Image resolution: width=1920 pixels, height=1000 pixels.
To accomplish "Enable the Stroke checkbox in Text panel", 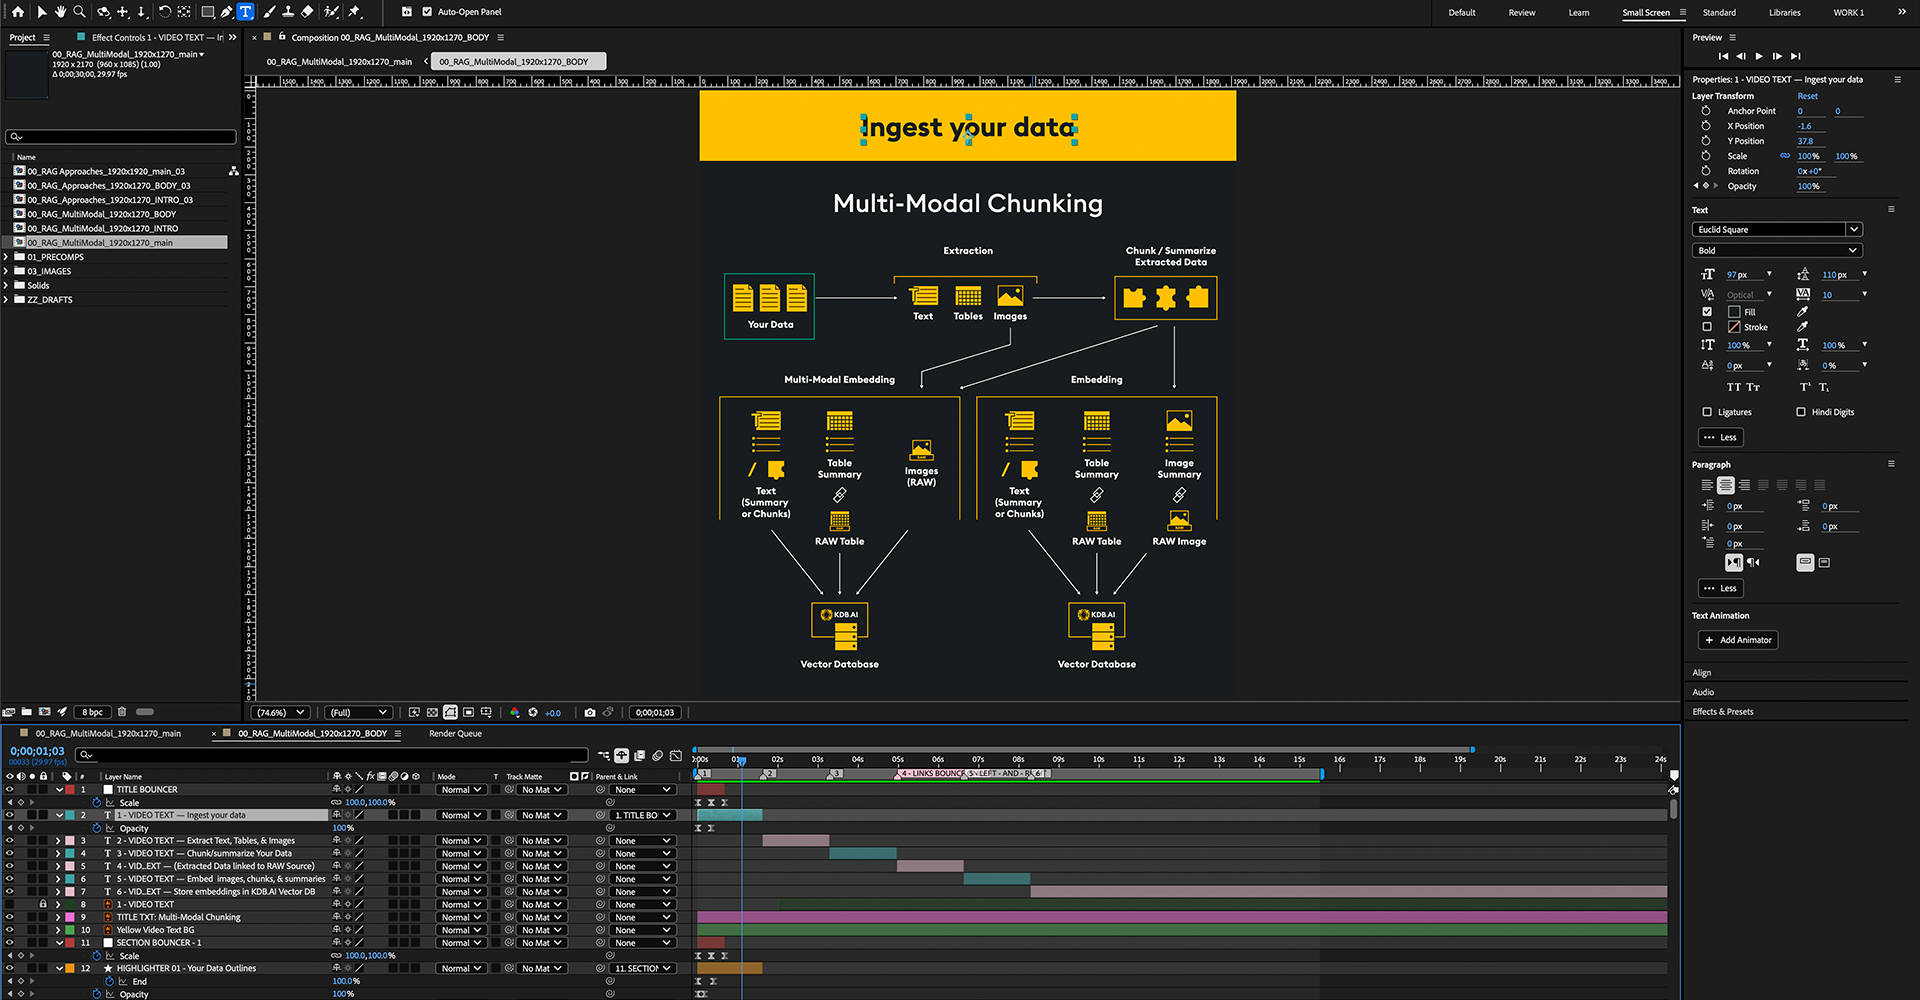I will [x=1707, y=327].
